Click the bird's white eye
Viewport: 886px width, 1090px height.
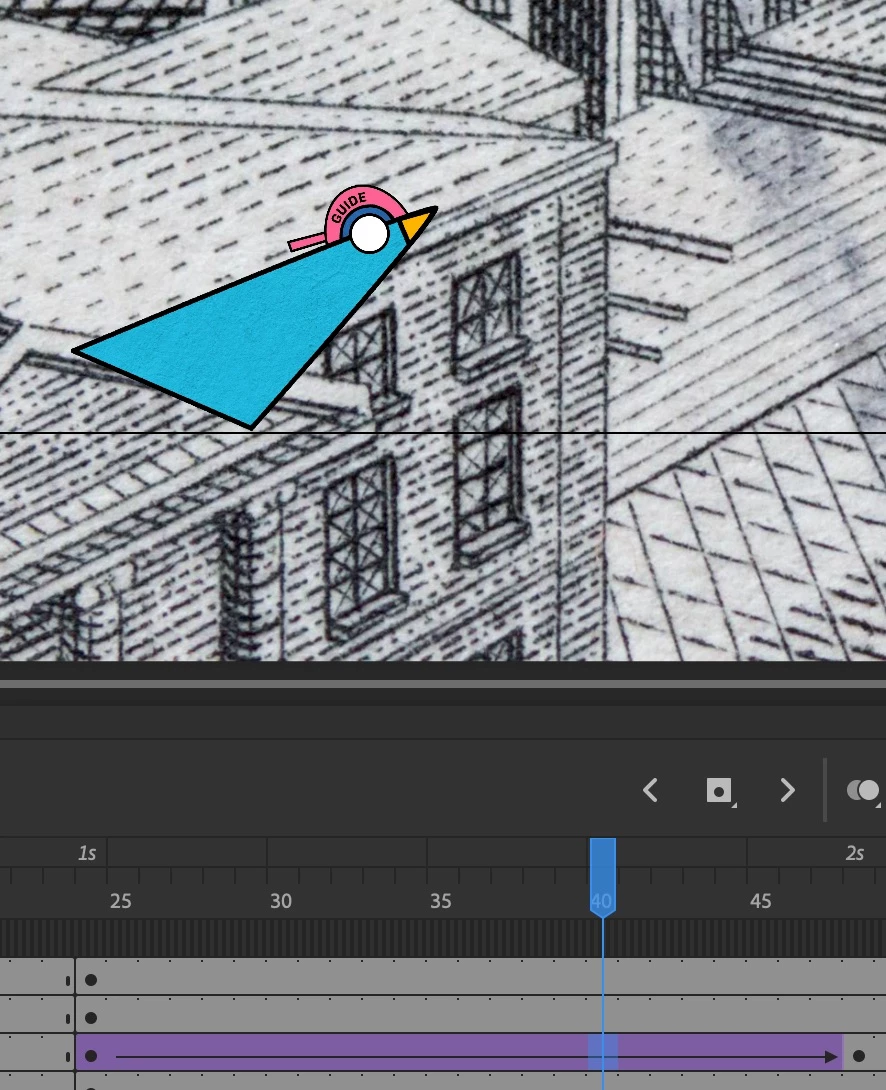click(369, 234)
